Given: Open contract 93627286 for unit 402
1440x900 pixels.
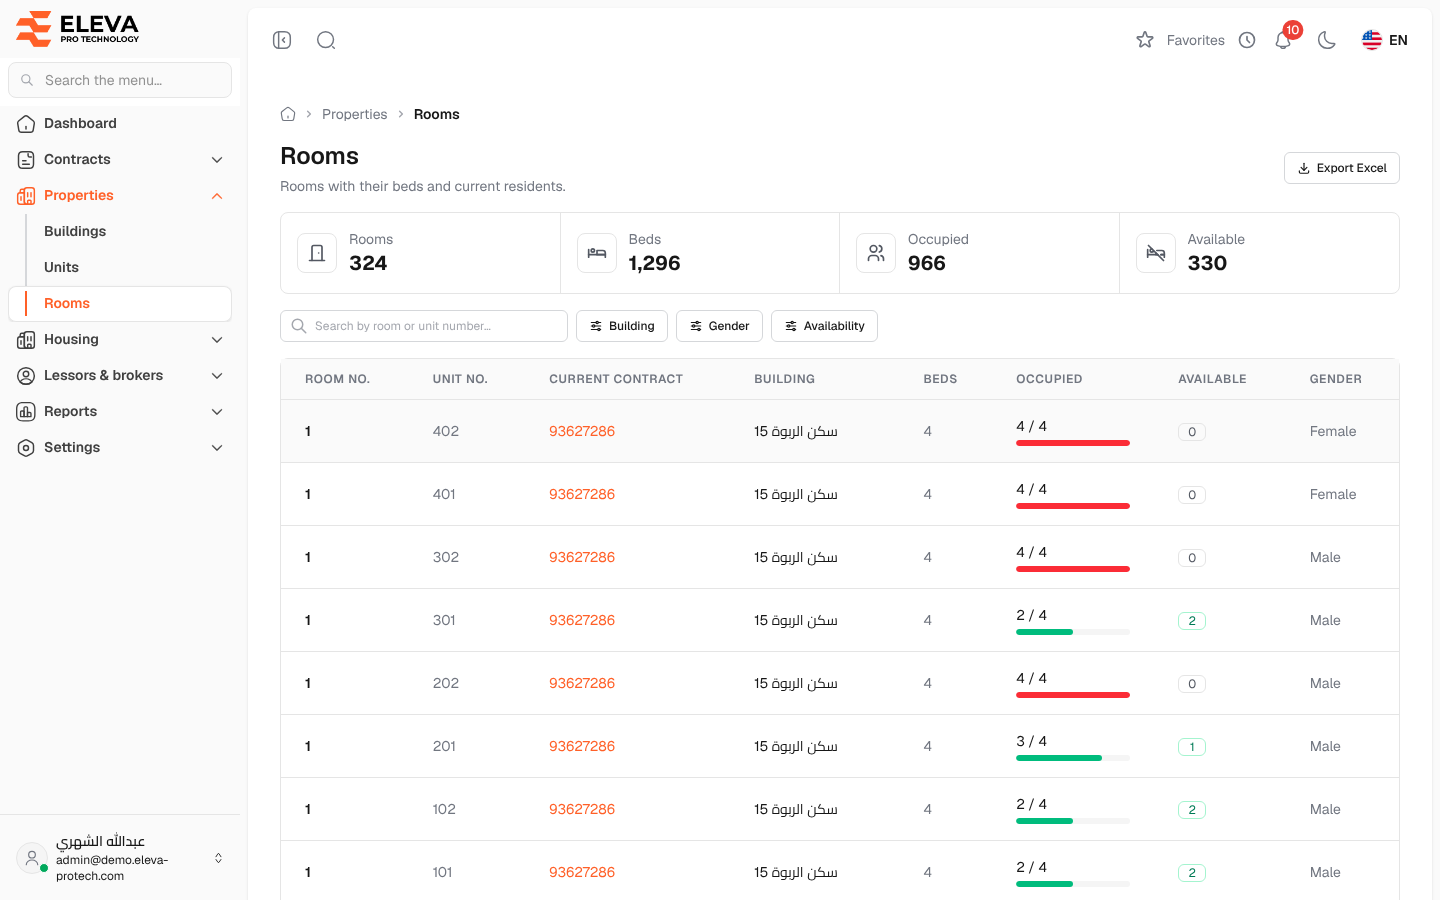Looking at the screenshot, I should click(x=582, y=431).
